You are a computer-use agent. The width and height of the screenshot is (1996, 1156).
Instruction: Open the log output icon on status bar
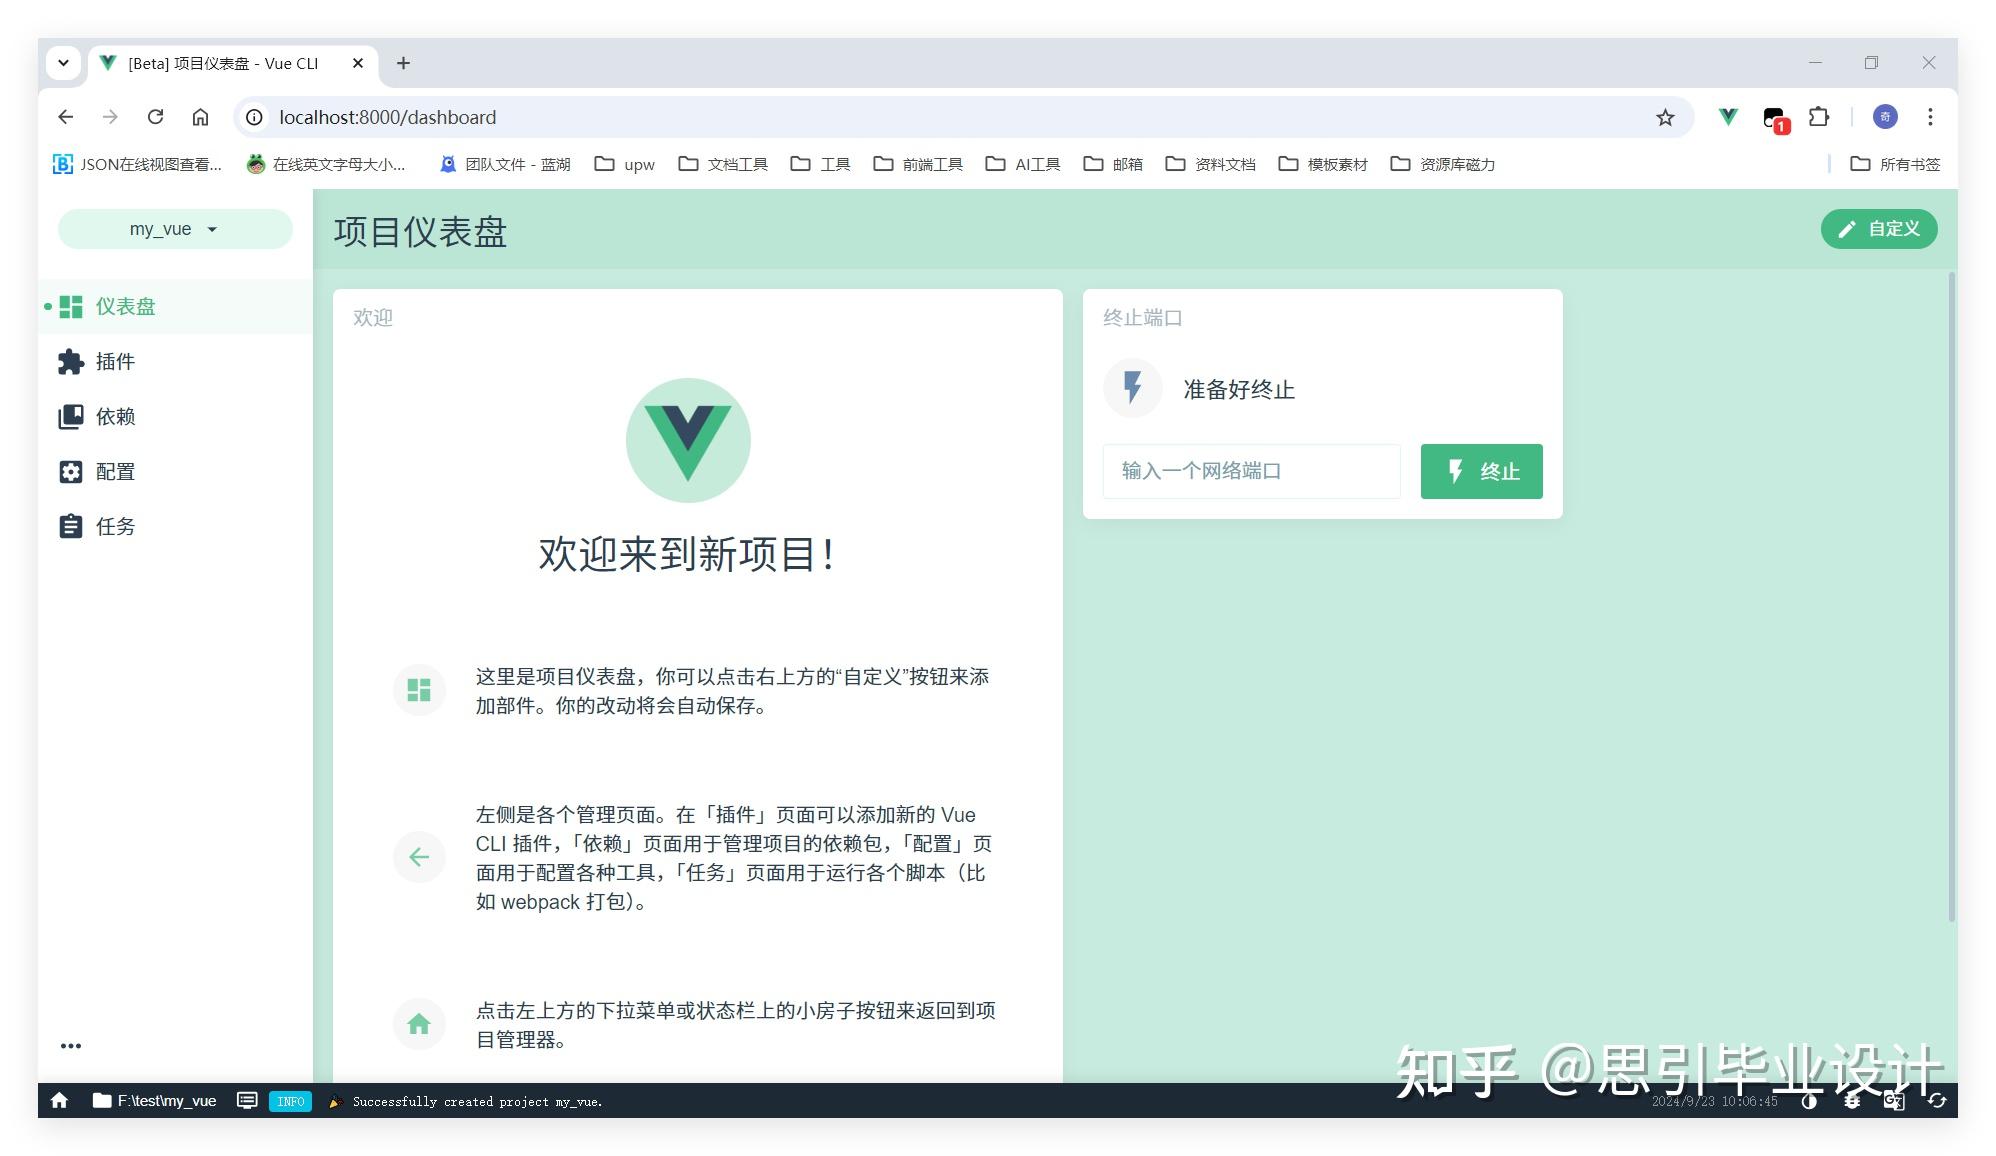(246, 1101)
